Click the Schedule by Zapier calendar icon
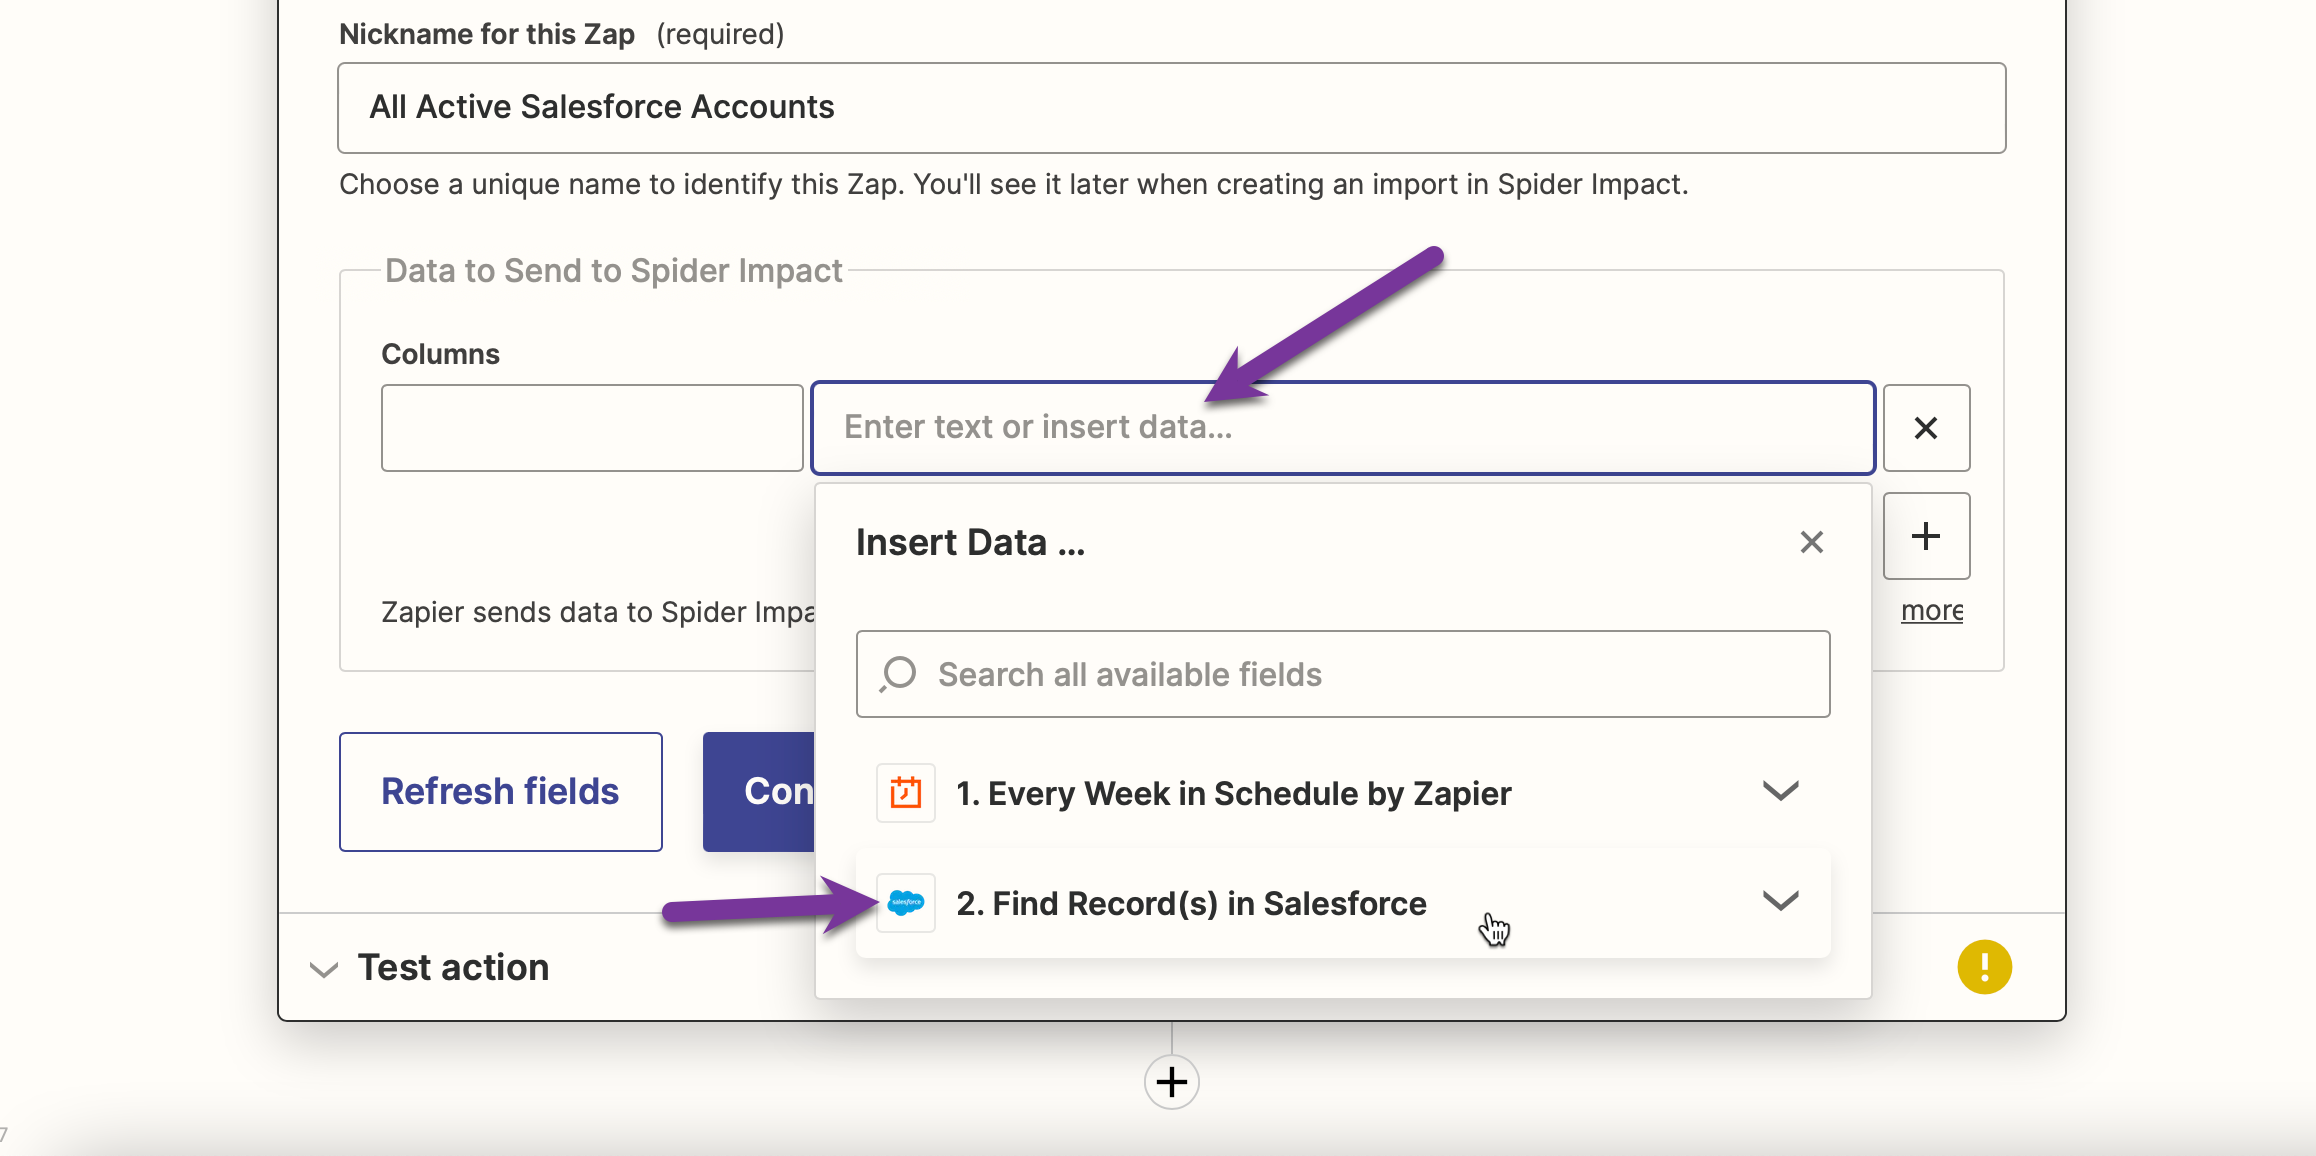This screenshot has height=1156, width=2316. [x=906, y=793]
